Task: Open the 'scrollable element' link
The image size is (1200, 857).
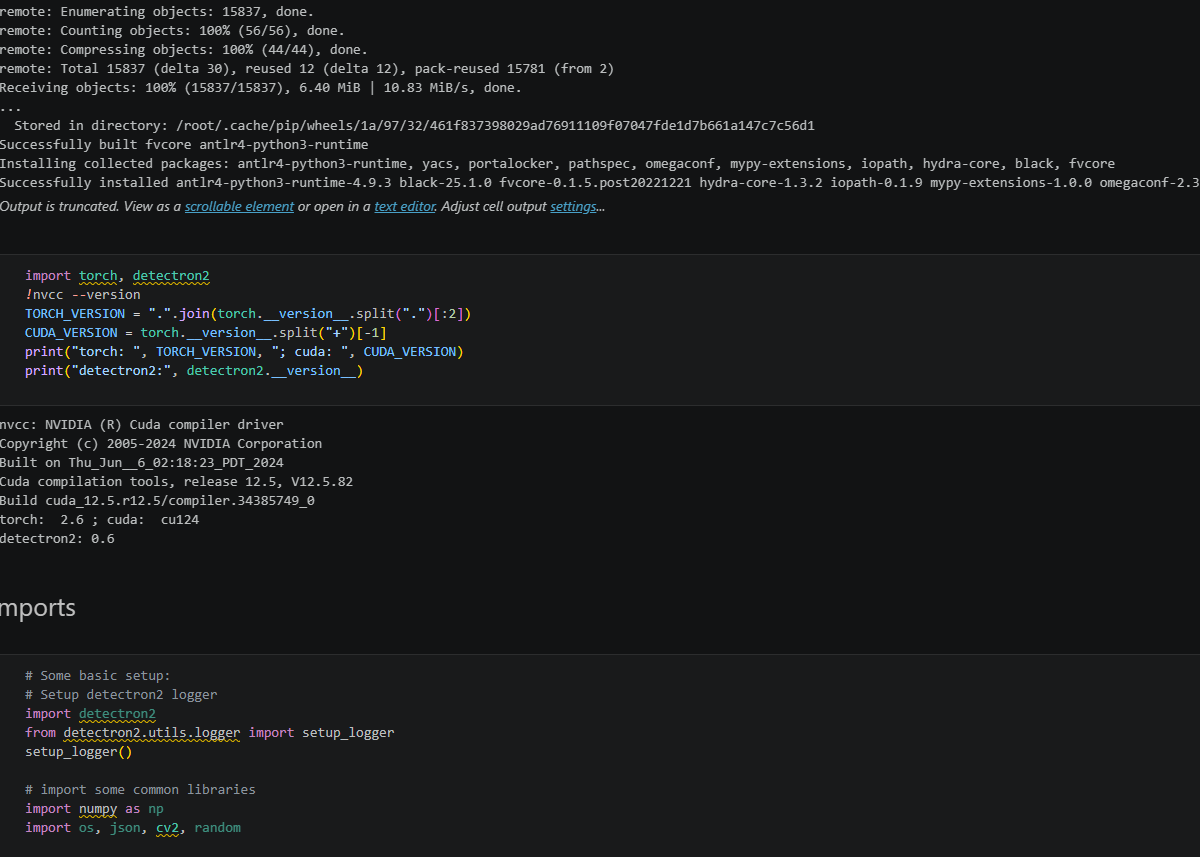Action: 239,206
